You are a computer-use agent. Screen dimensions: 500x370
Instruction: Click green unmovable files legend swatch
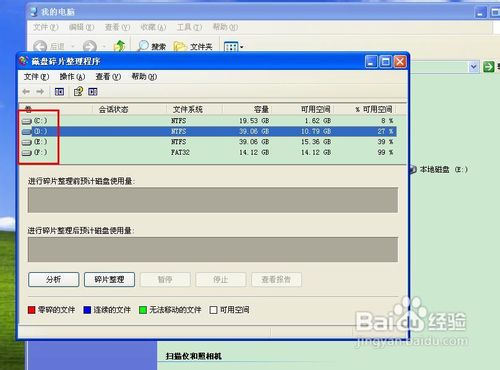coord(143,310)
